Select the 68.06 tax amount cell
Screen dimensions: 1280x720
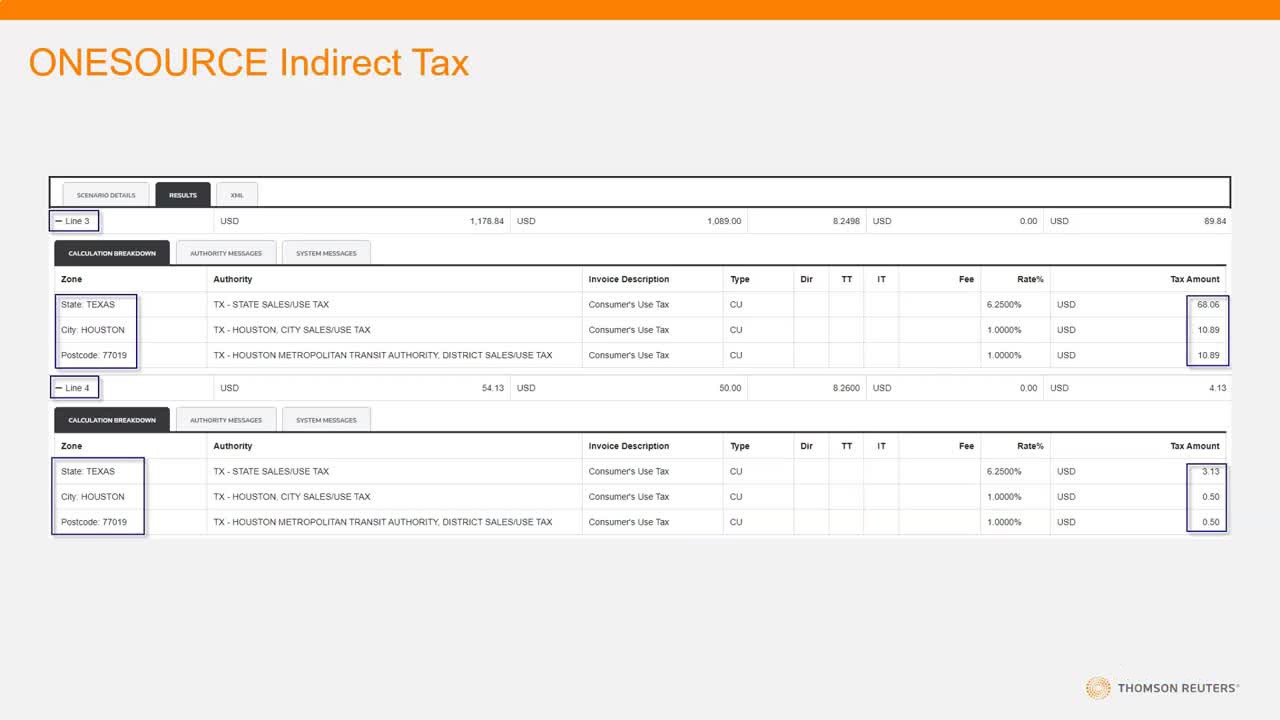(x=1208, y=305)
